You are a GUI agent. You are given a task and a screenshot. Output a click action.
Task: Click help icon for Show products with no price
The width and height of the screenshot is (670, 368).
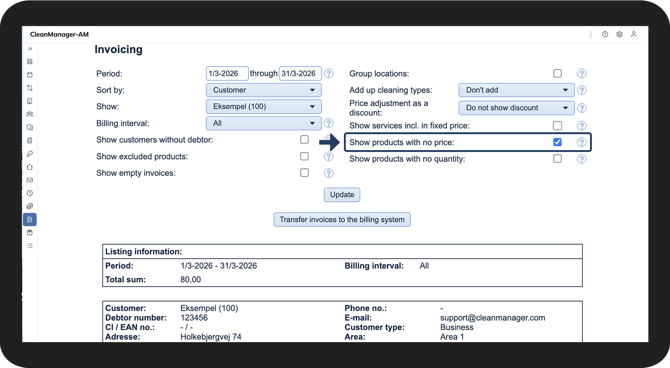point(582,142)
